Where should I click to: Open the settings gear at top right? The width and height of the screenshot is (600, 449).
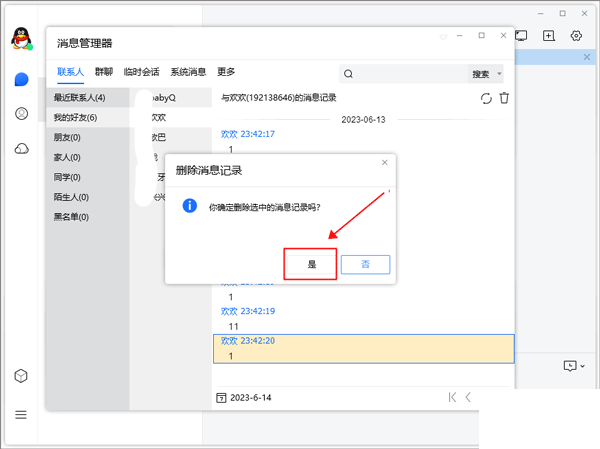click(576, 35)
